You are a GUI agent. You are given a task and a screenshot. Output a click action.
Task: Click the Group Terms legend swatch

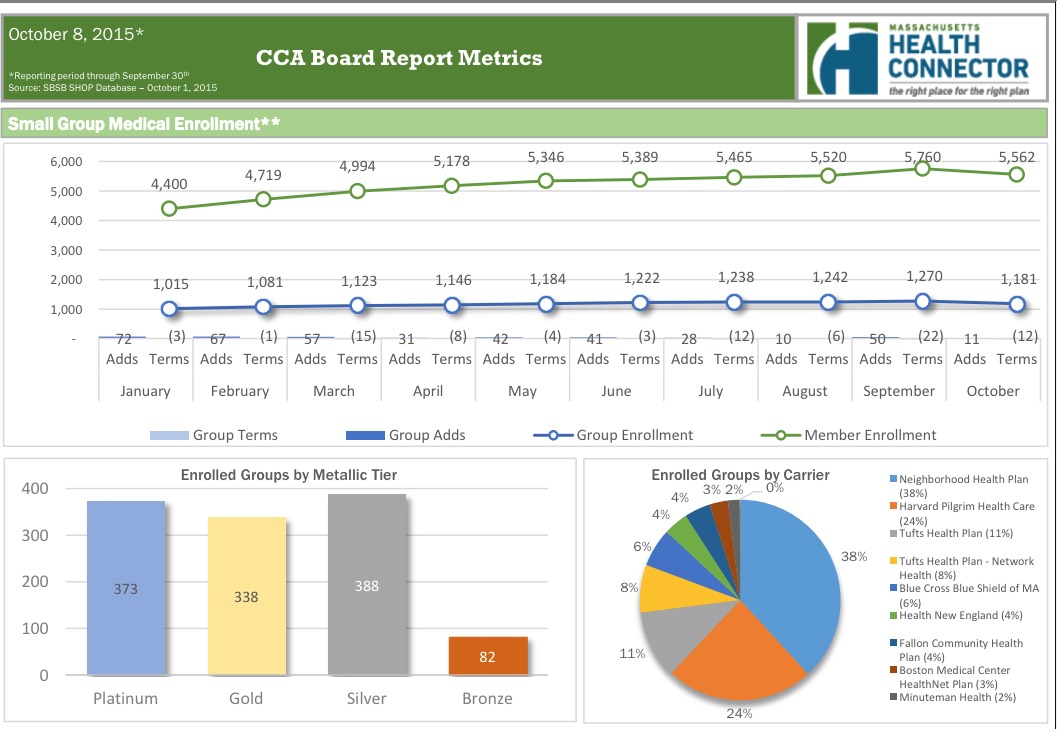pyautogui.click(x=168, y=435)
